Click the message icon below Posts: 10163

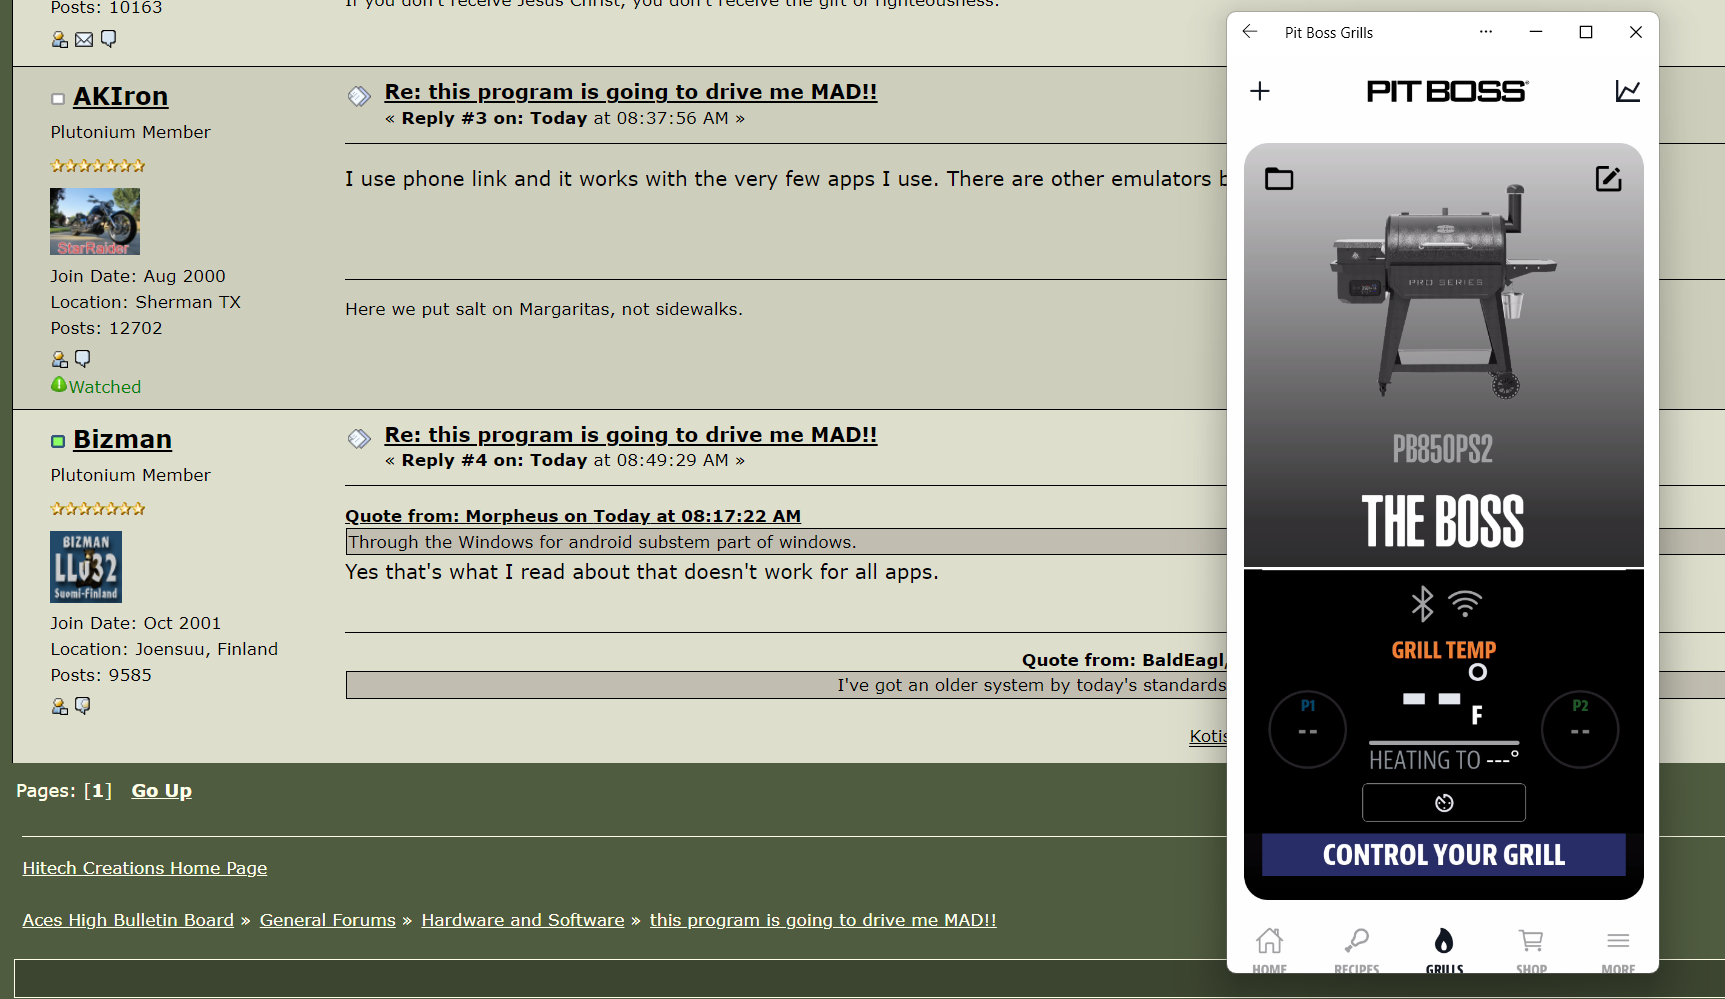coord(109,39)
